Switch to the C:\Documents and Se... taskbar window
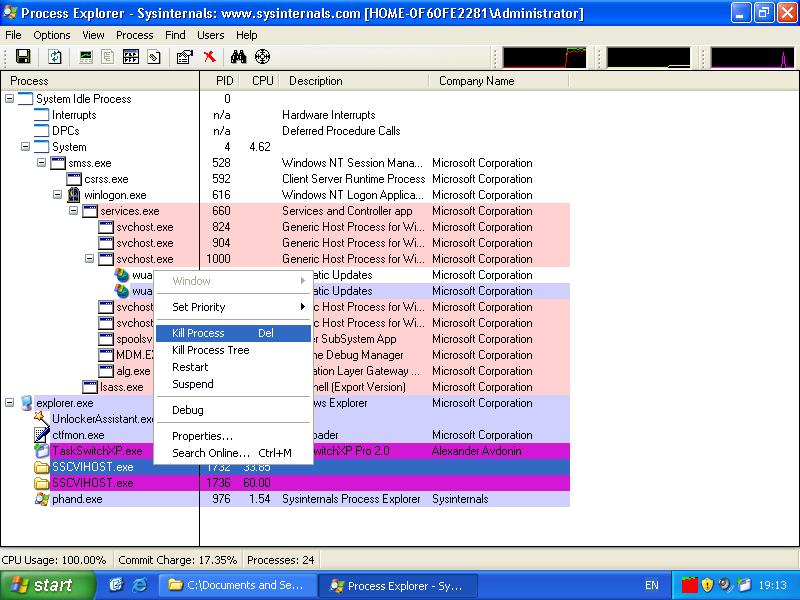This screenshot has width=800, height=600. point(238,585)
